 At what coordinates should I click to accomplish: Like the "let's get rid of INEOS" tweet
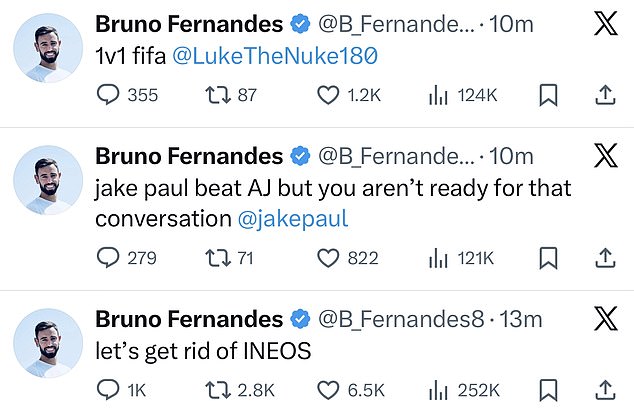[328, 390]
